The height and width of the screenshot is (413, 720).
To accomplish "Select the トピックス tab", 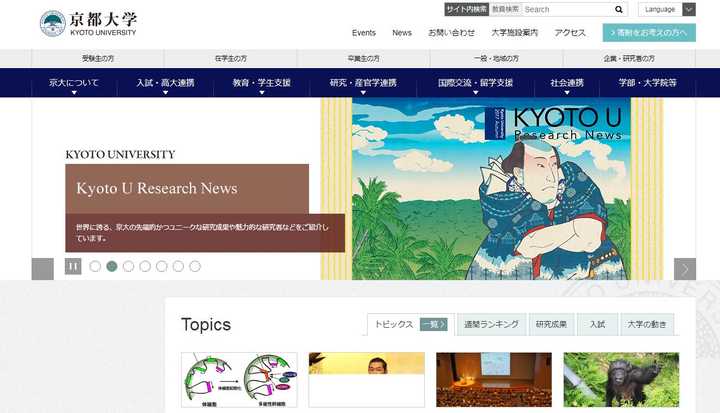I will (394, 324).
